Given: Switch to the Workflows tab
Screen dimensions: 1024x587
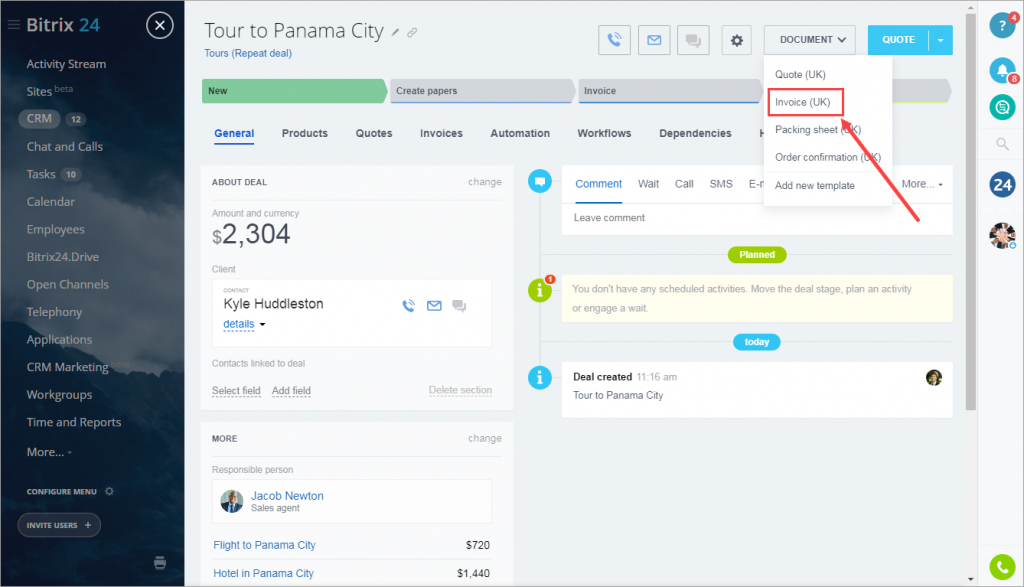Looking at the screenshot, I should (x=604, y=133).
